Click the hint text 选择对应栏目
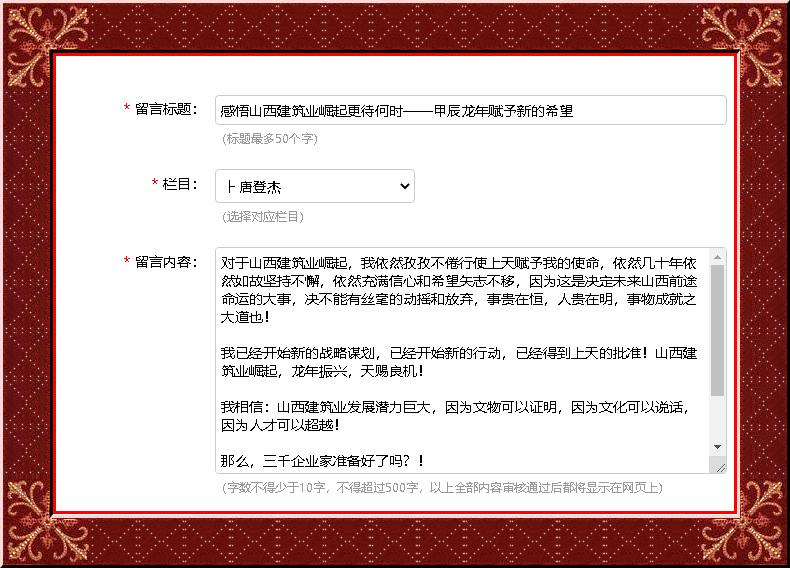The width and height of the screenshot is (790, 568). point(263,217)
